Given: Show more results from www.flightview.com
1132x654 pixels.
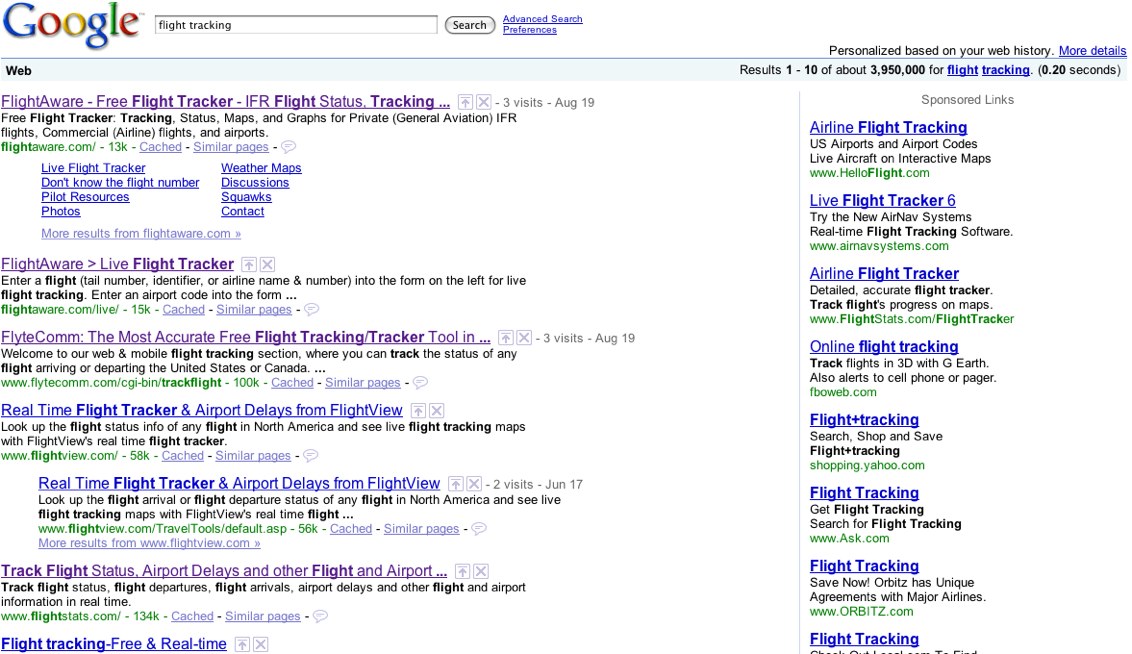Looking at the screenshot, I should pyautogui.click(x=149, y=543).
